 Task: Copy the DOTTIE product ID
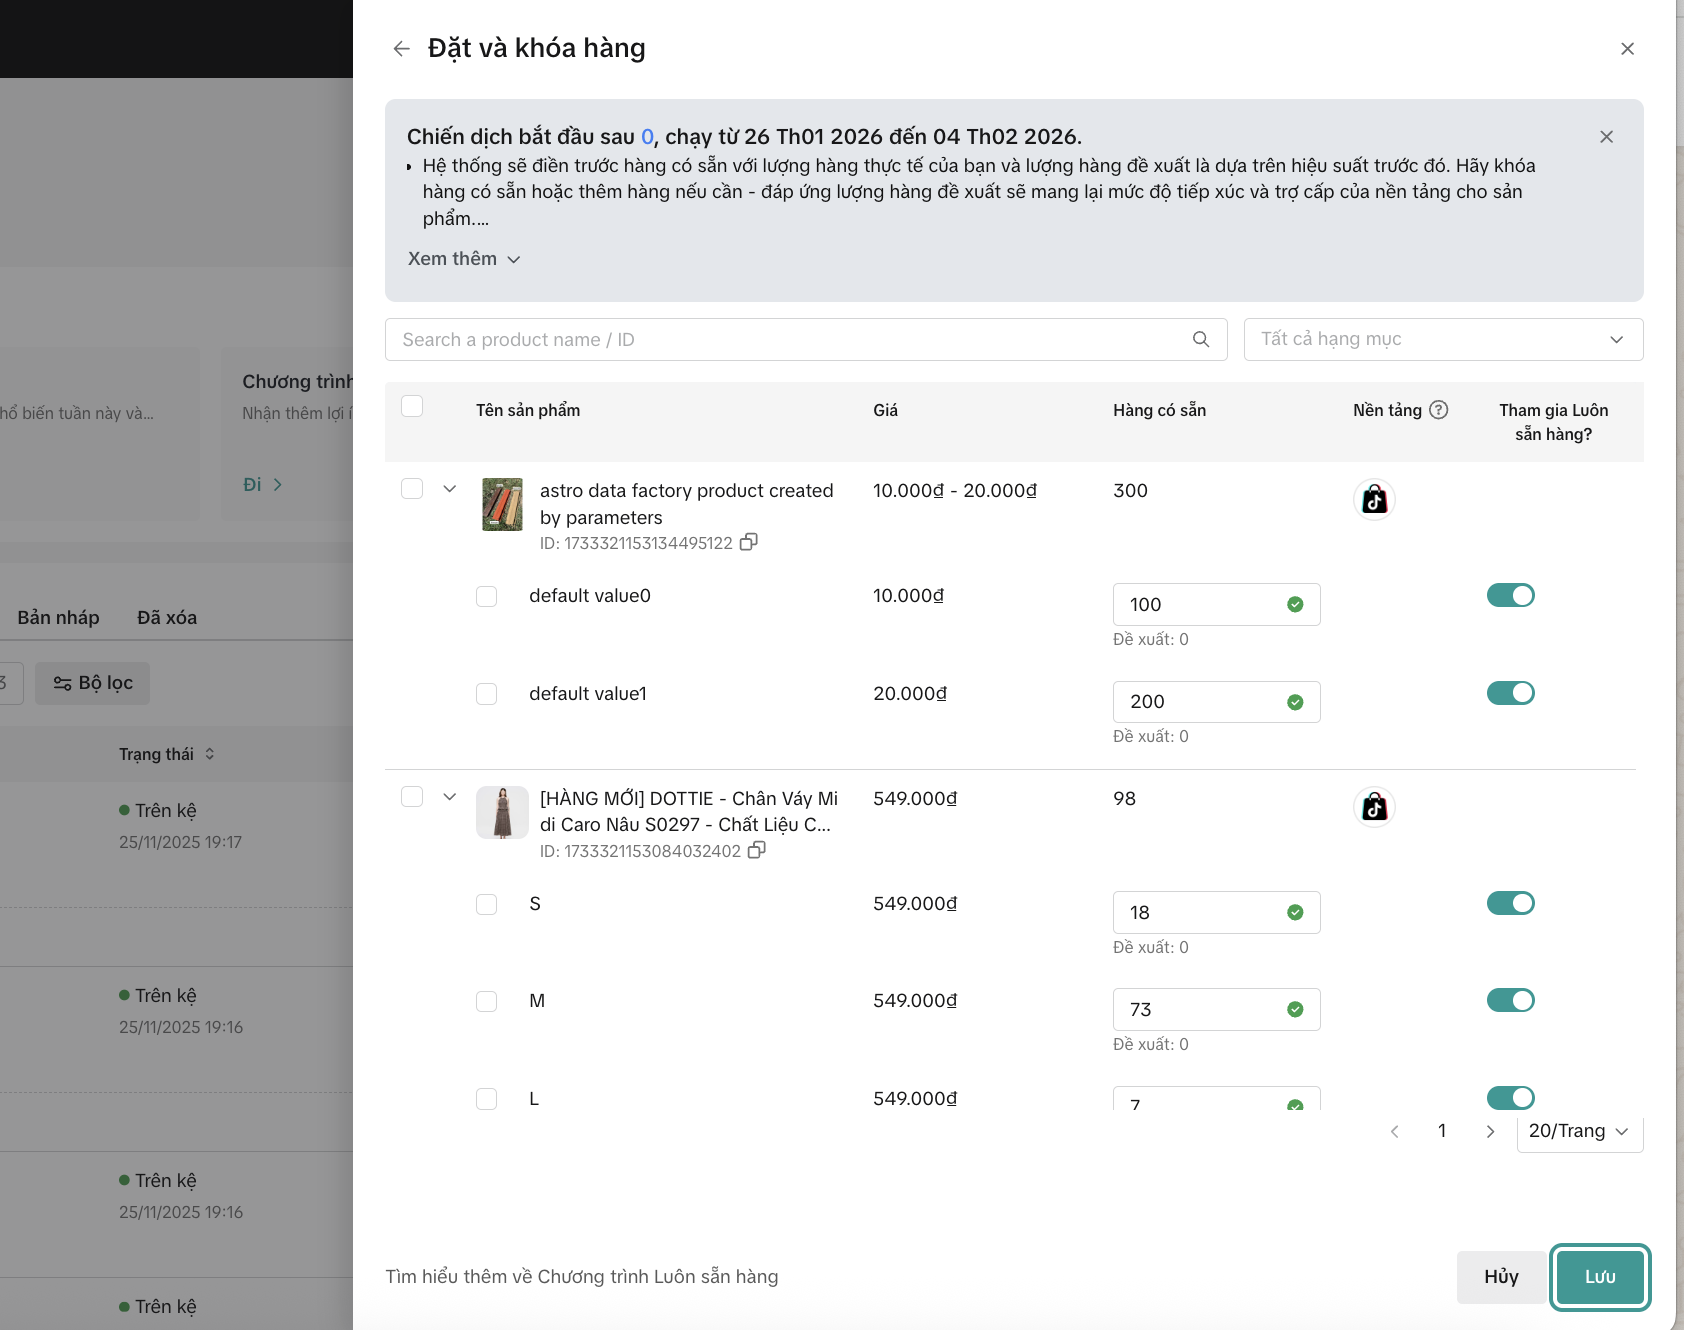point(757,850)
